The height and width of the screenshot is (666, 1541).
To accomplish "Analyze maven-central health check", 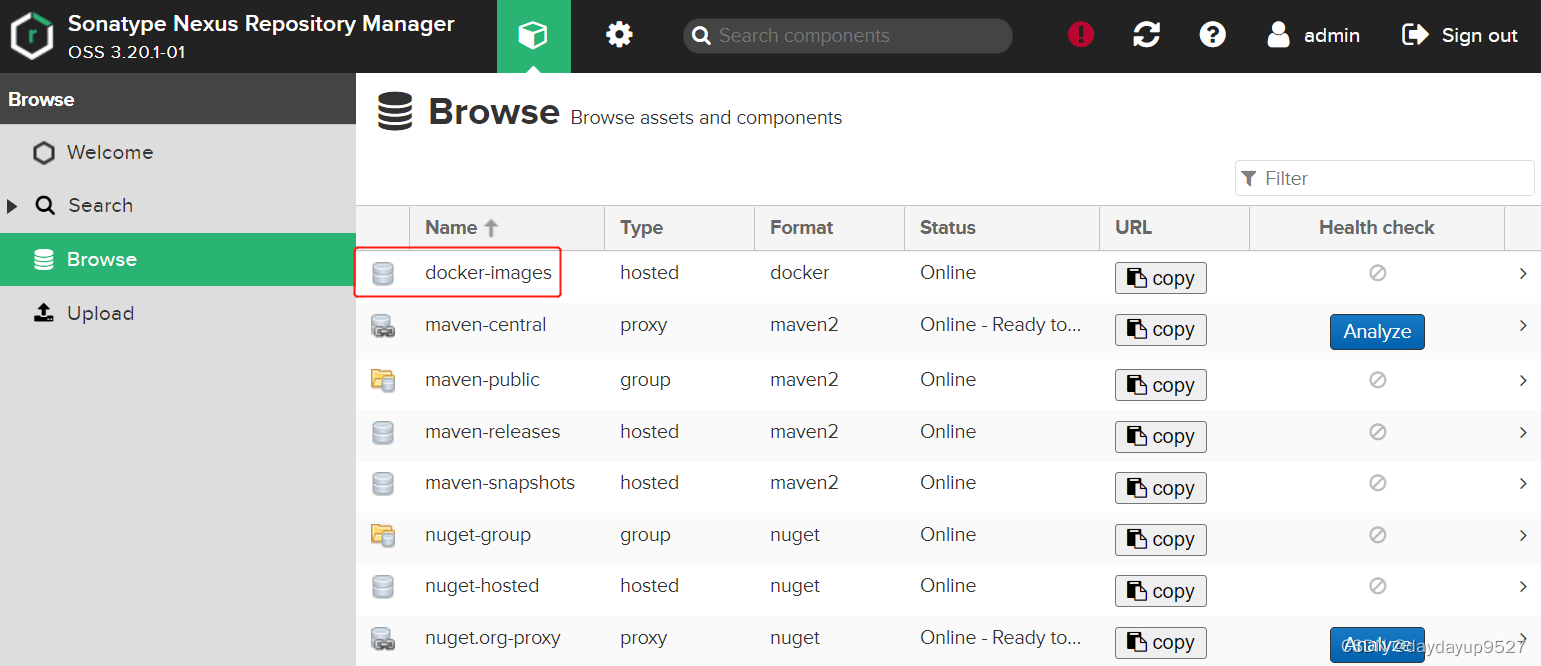I will [1377, 332].
